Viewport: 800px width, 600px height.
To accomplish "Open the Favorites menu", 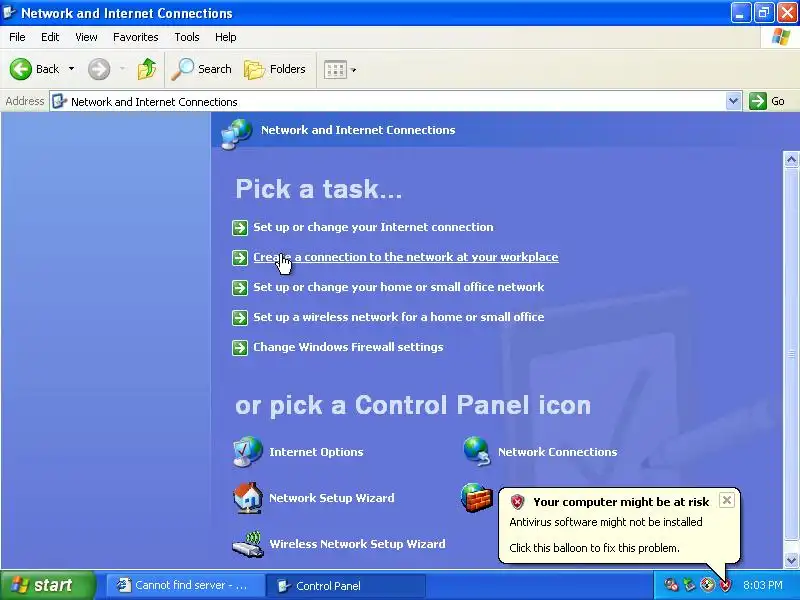I will pos(136,37).
